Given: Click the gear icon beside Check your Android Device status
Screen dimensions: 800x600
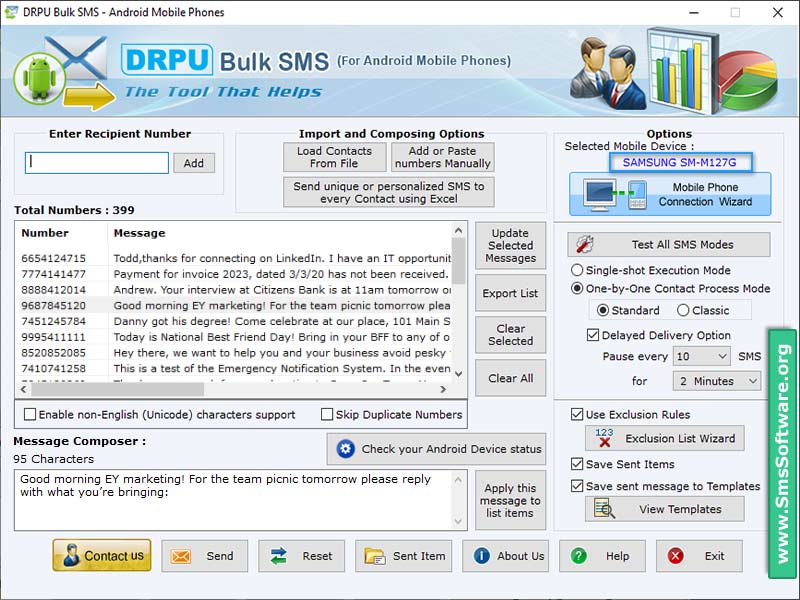Looking at the screenshot, I should [x=347, y=449].
